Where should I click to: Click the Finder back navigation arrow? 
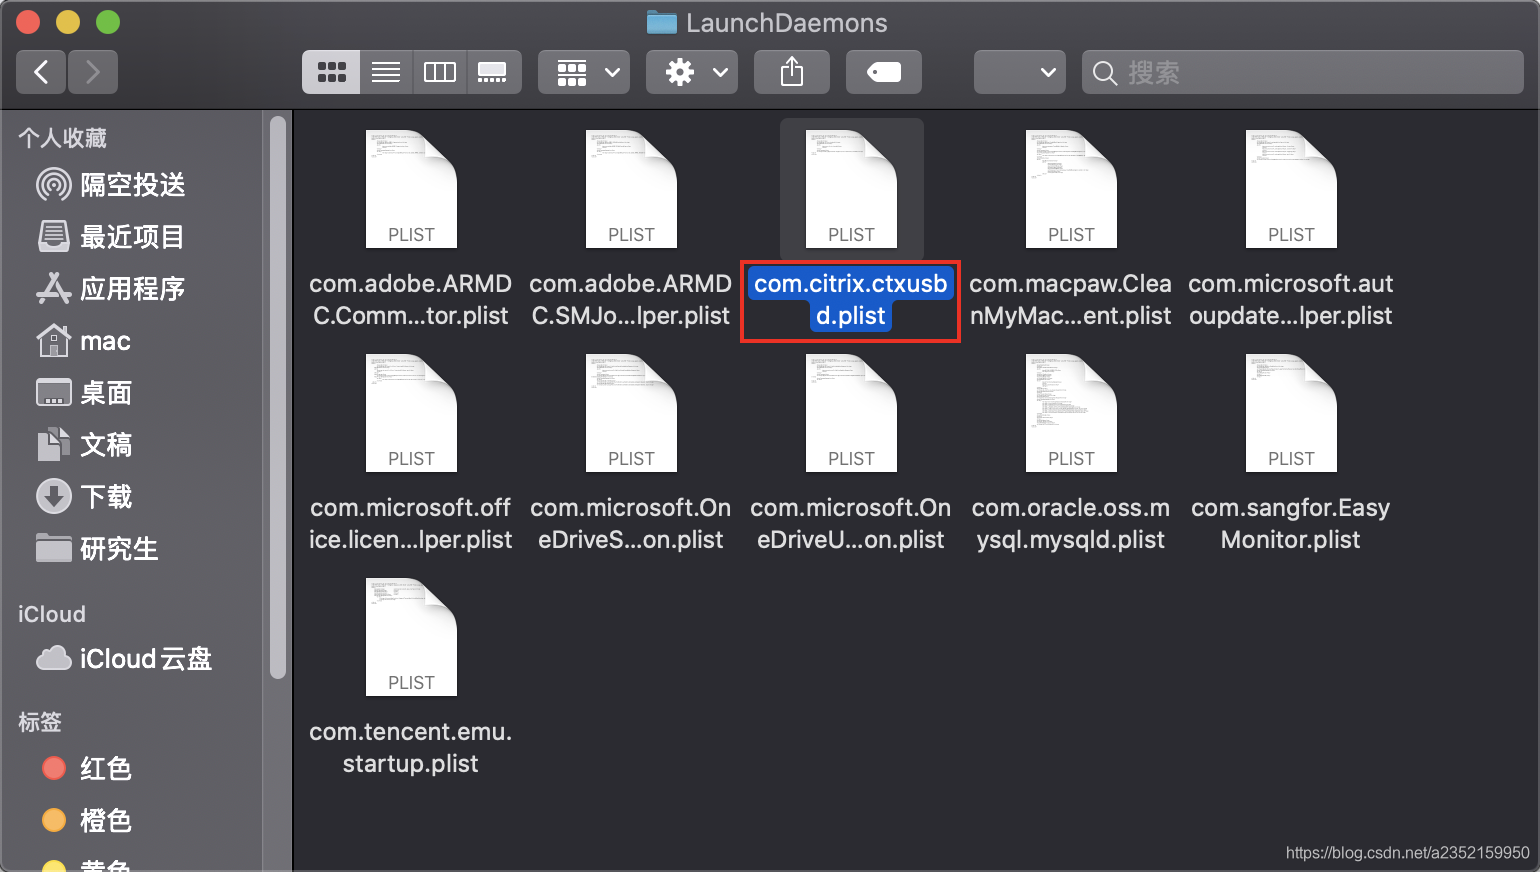42,72
